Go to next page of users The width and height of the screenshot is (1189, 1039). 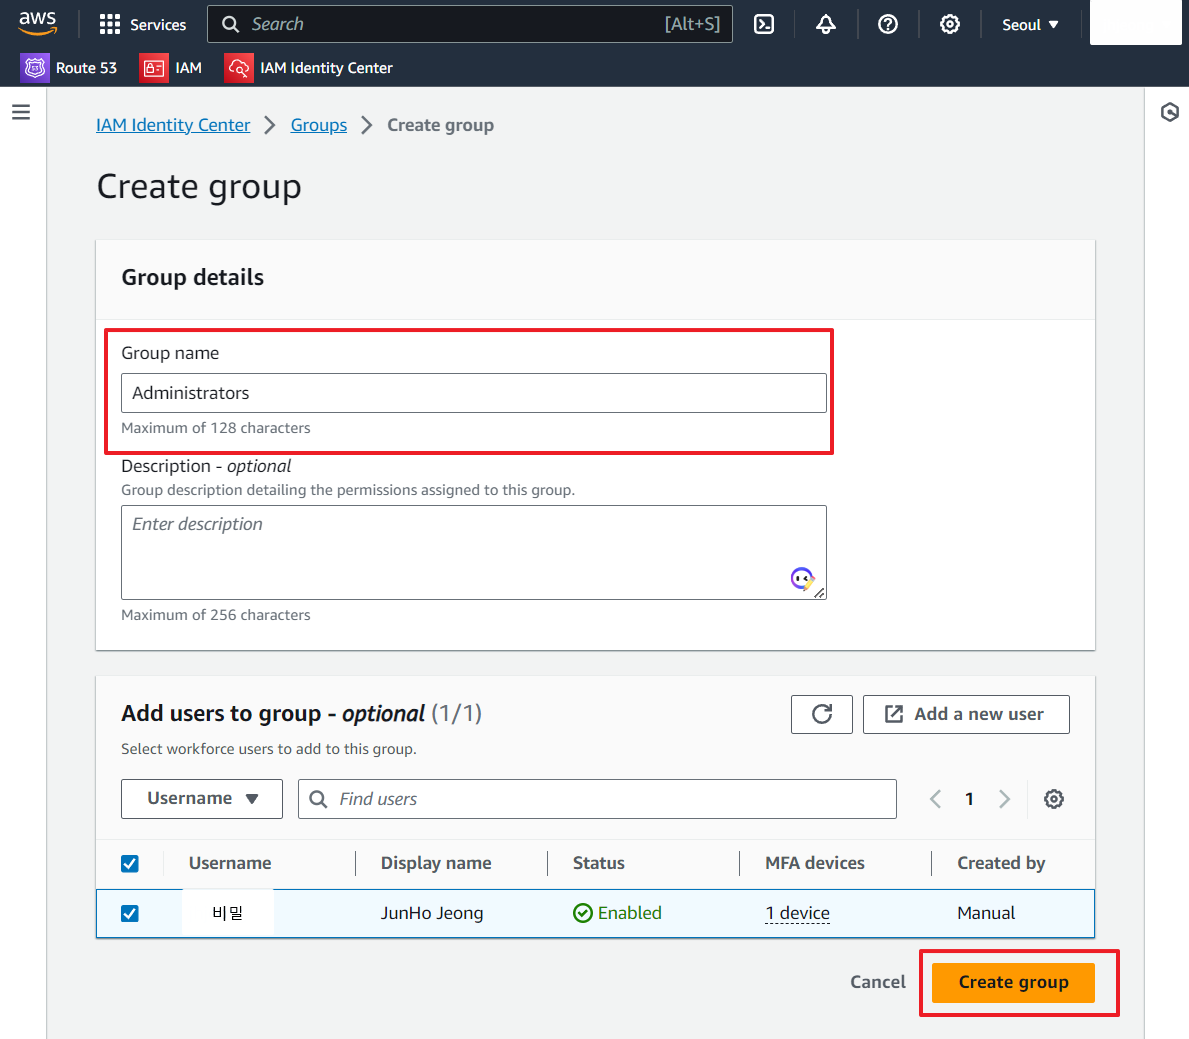tap(1004, 799)
